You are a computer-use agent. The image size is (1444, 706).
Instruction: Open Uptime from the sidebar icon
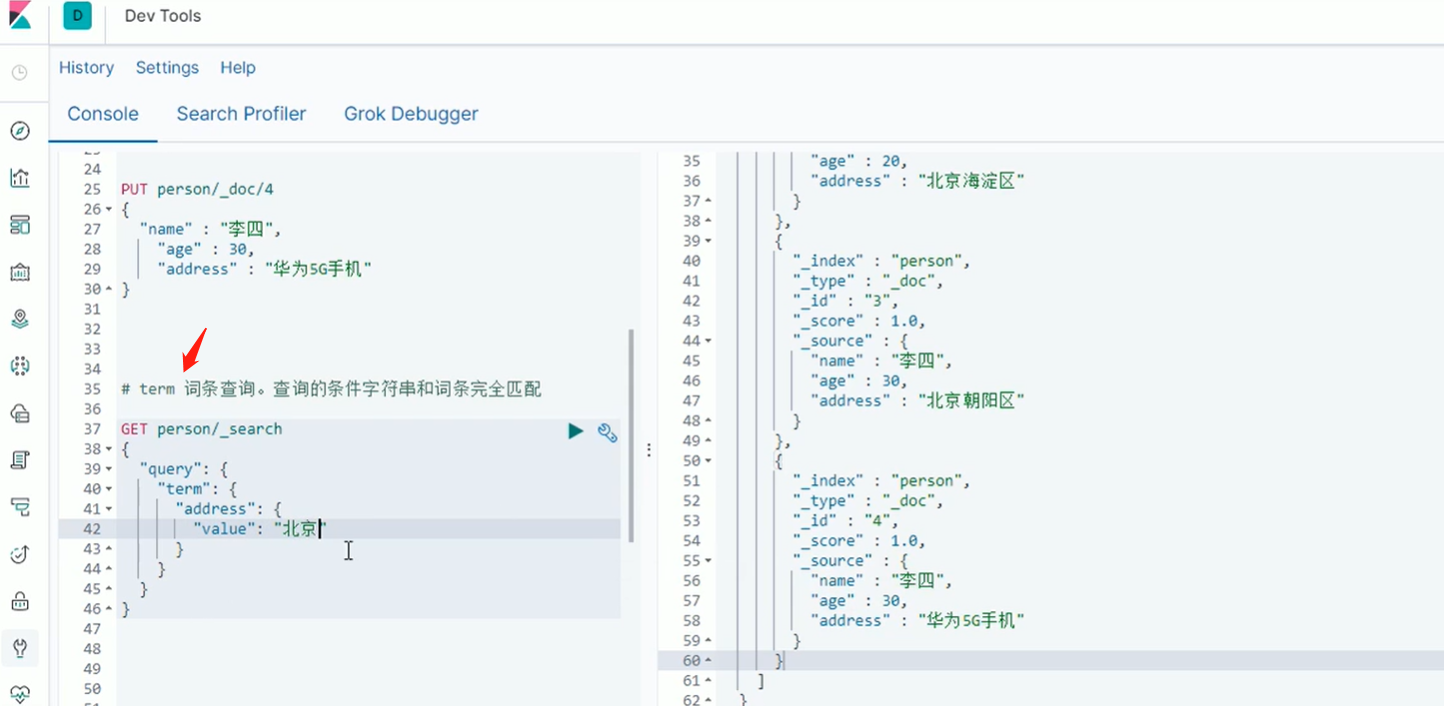(20, 554)
